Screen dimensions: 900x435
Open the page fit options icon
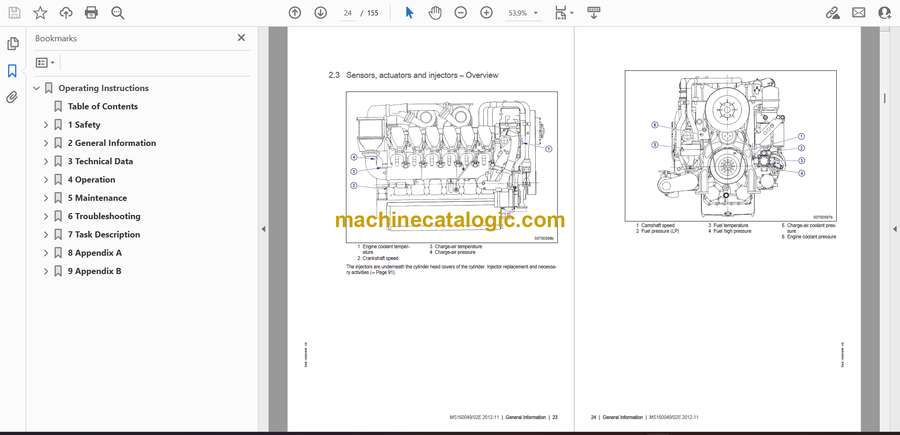[x=562, y=13]
